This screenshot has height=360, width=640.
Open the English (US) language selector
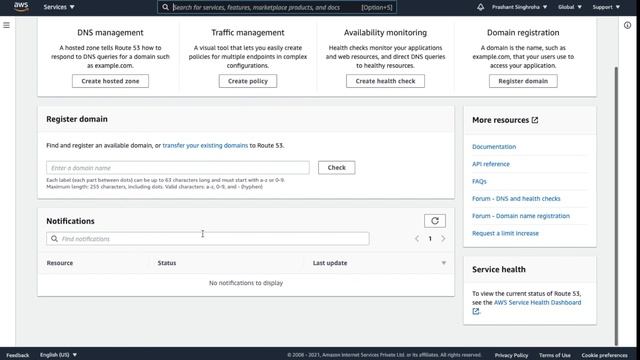(x=58, y=355)
